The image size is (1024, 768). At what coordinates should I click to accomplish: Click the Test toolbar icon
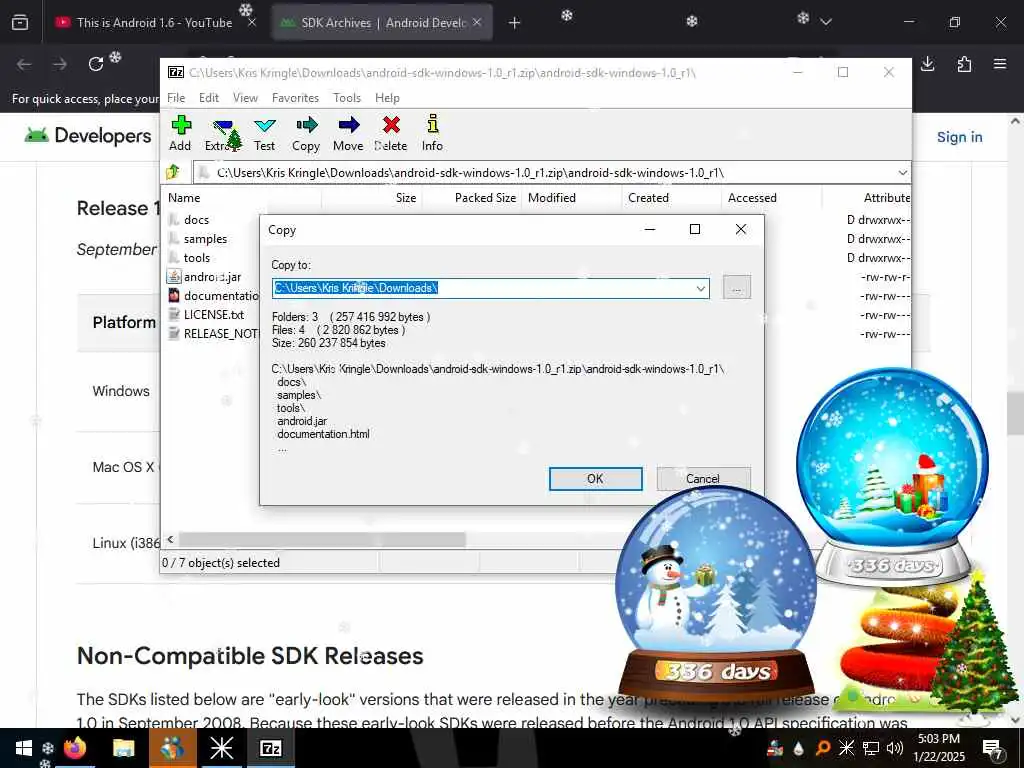click(264, 125)
